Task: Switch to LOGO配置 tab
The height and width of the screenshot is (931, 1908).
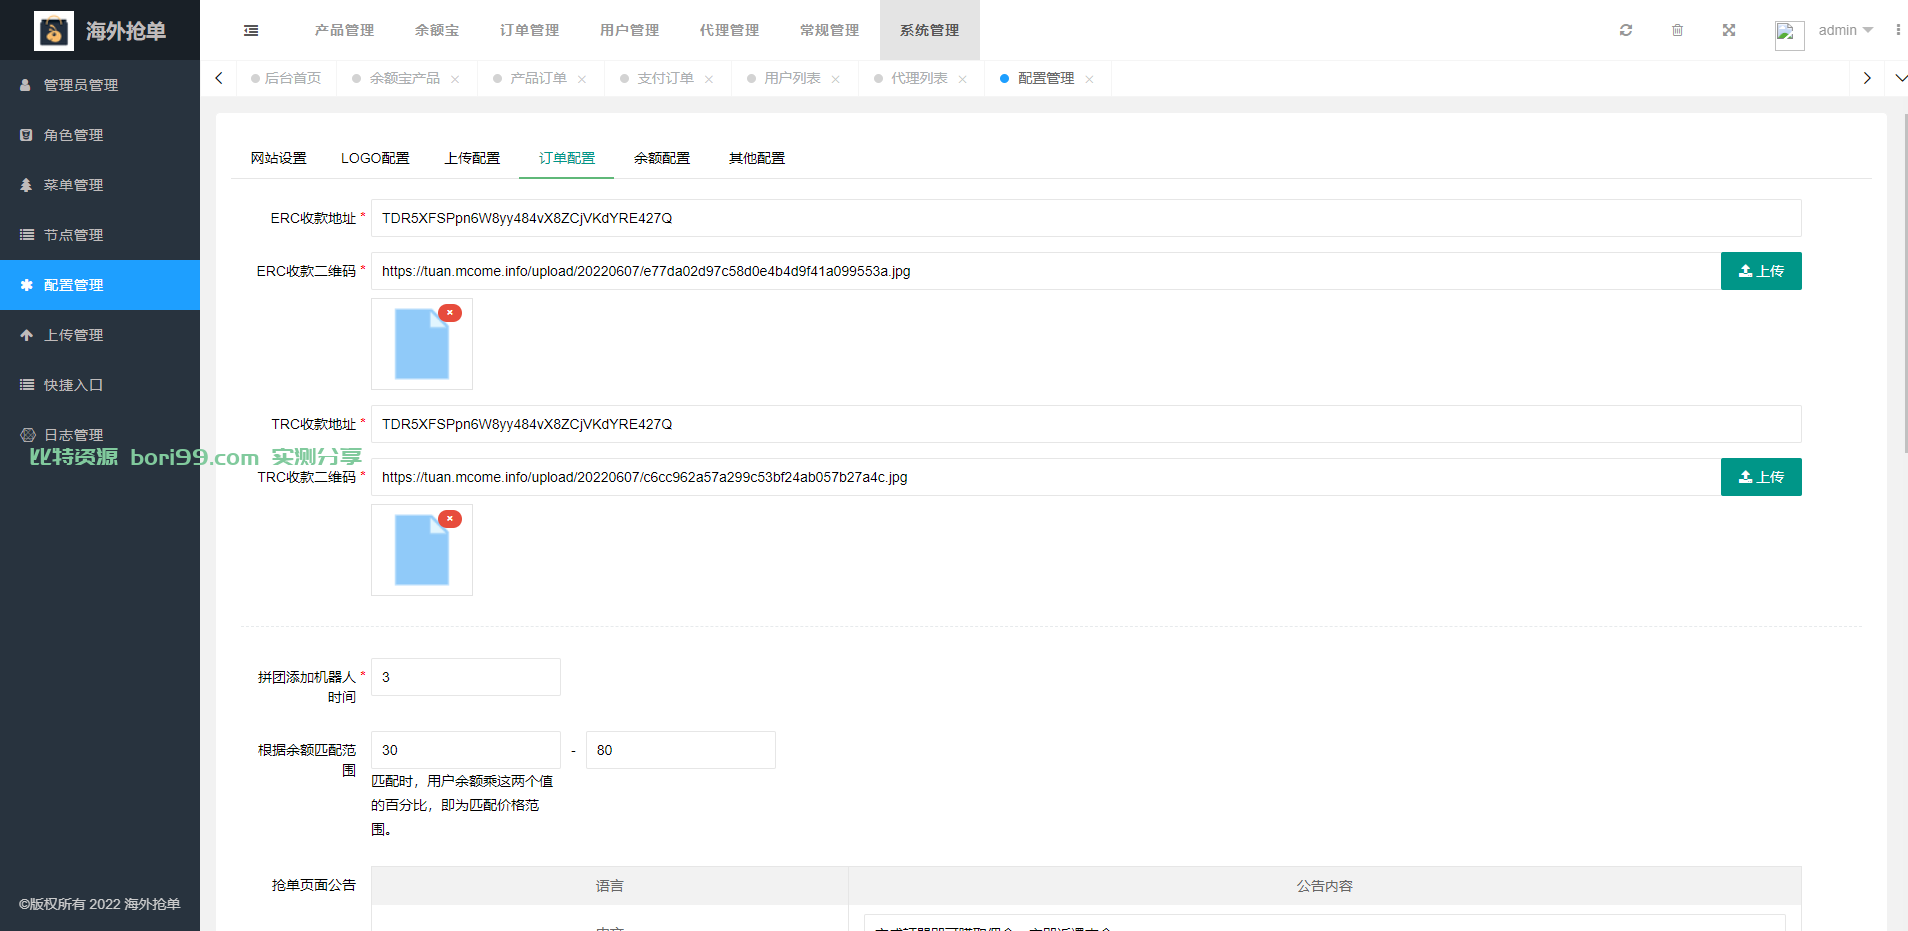Action: (x=375, y=158)
